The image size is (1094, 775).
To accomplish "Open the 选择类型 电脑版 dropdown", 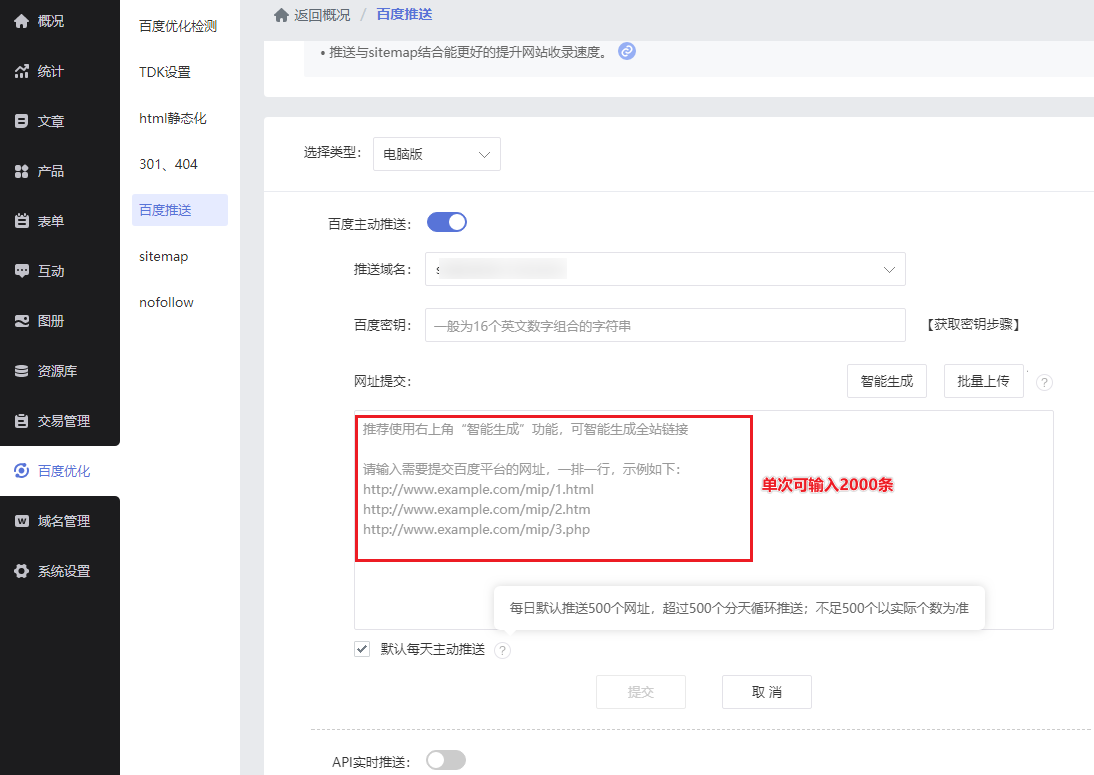I will (437, 154).
